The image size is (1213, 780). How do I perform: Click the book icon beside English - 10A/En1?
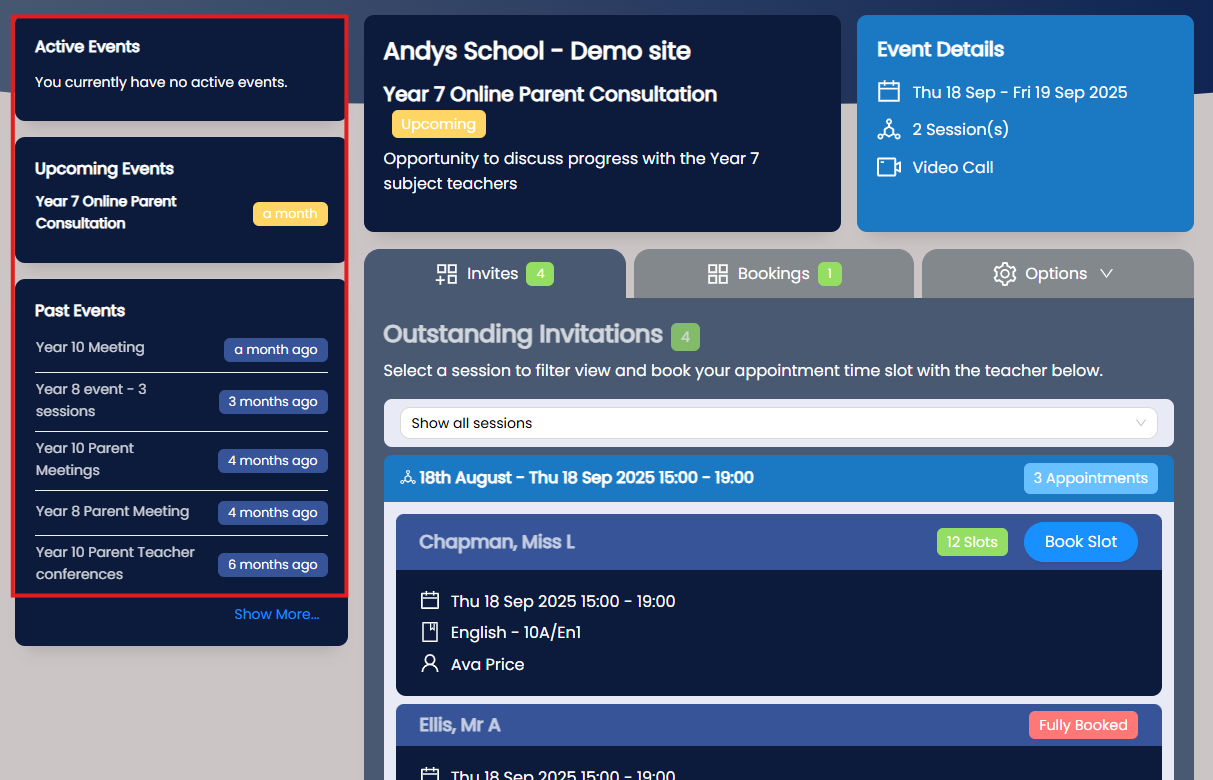(x=430, y=632)
